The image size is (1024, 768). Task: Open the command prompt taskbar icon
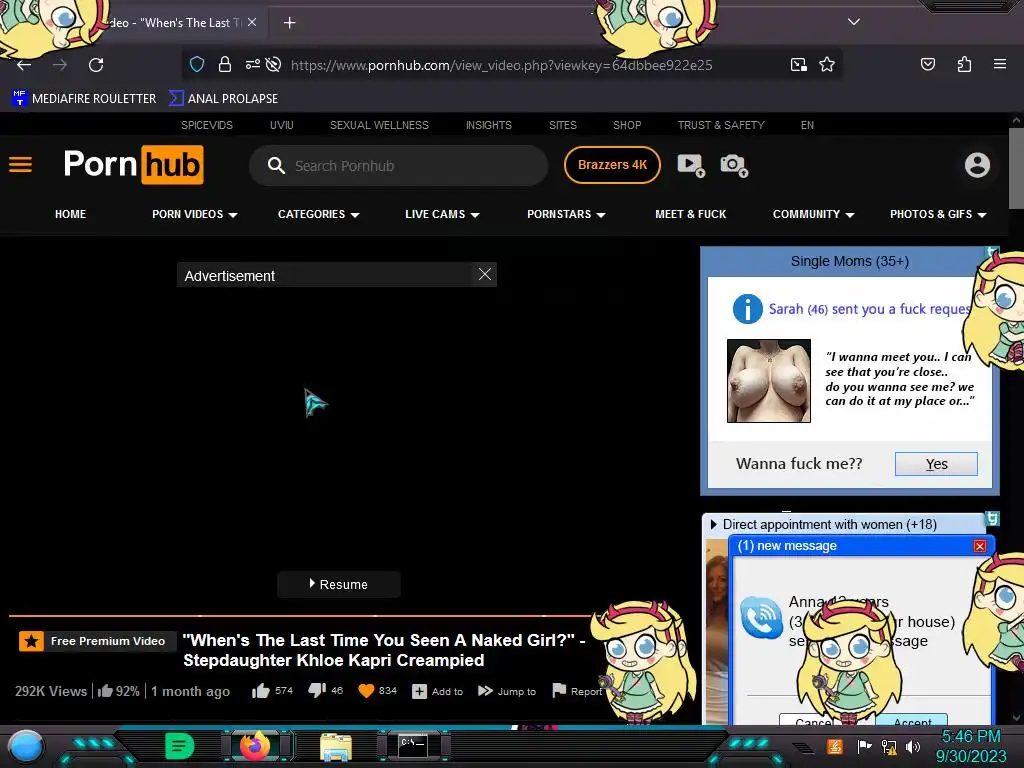tap(413, 746)
